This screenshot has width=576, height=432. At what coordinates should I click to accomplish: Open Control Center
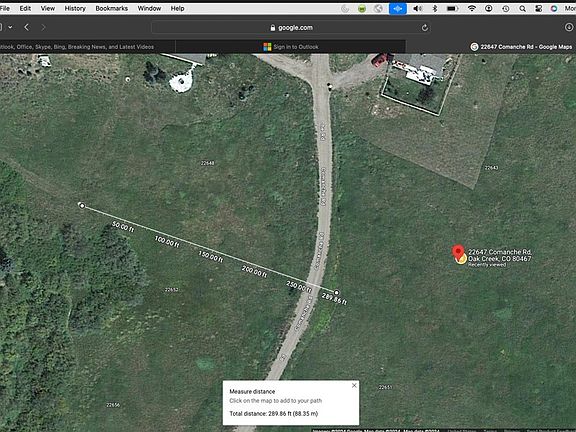point(538,8)
